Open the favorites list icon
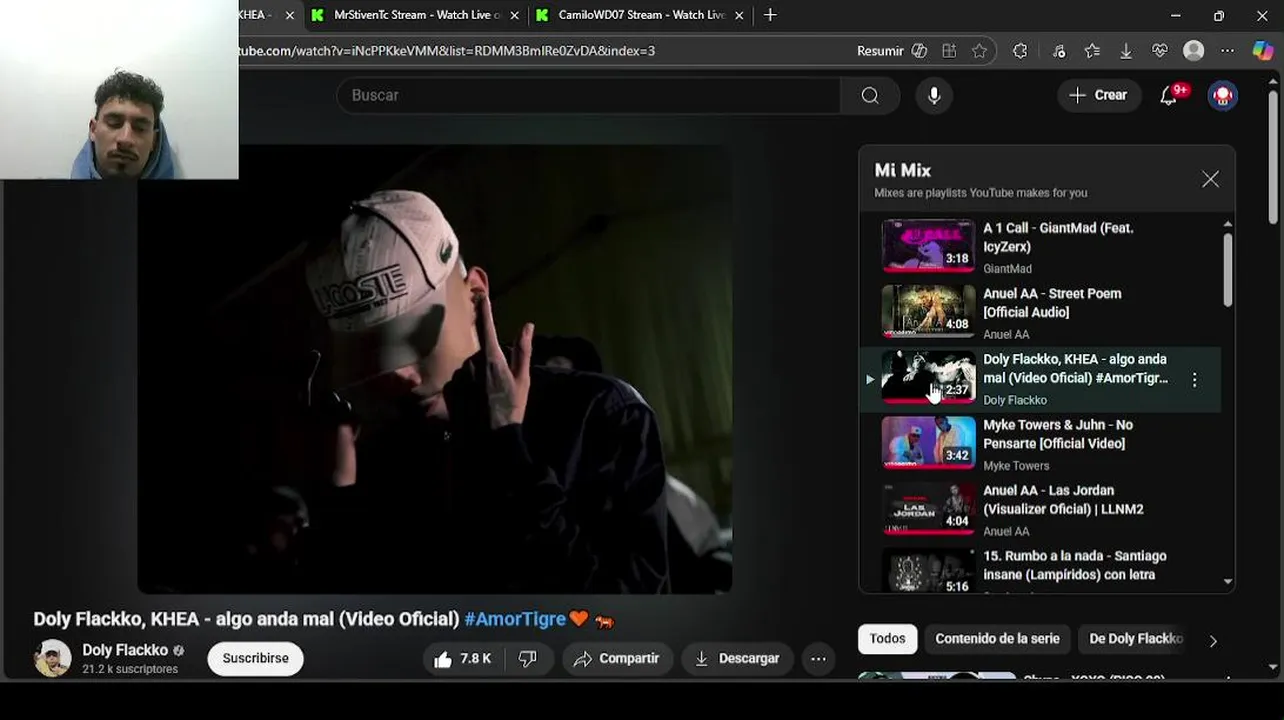 (x=1092, y=51)
